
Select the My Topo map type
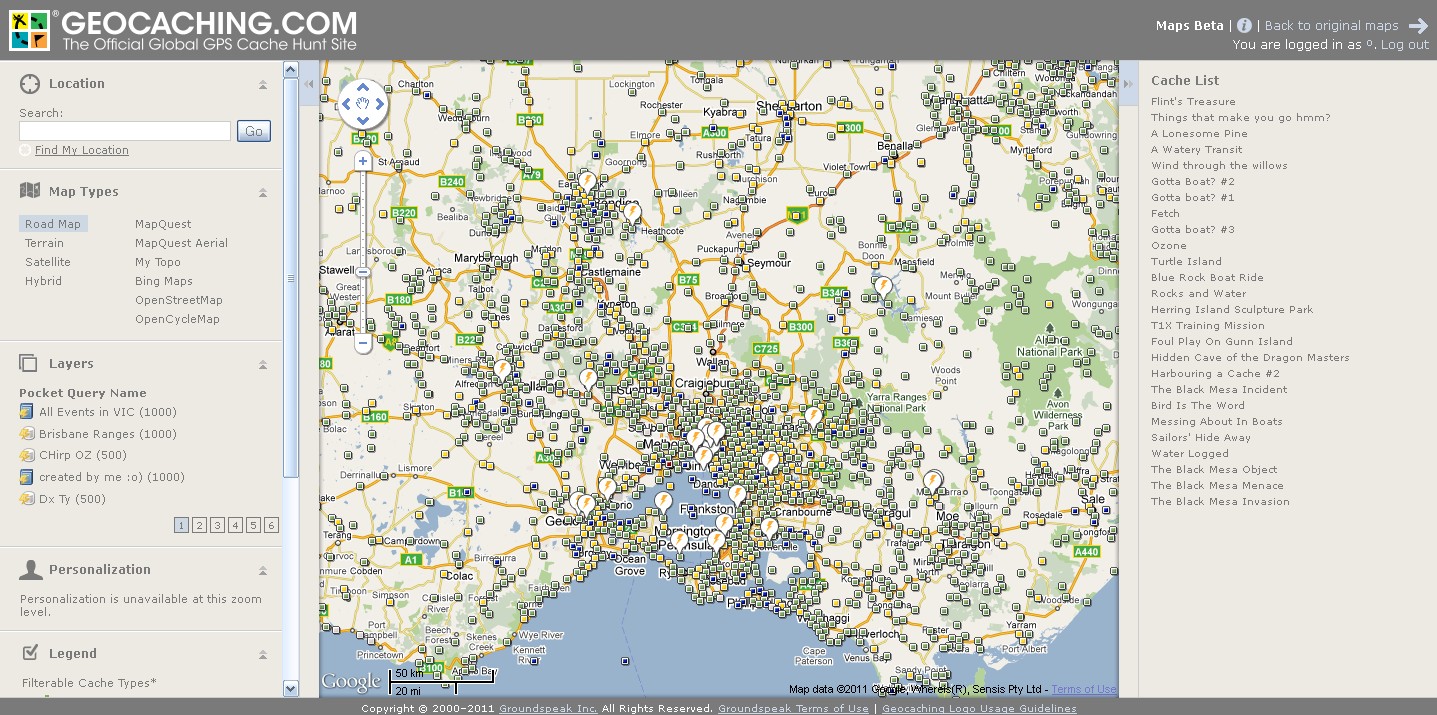point(158,262)
